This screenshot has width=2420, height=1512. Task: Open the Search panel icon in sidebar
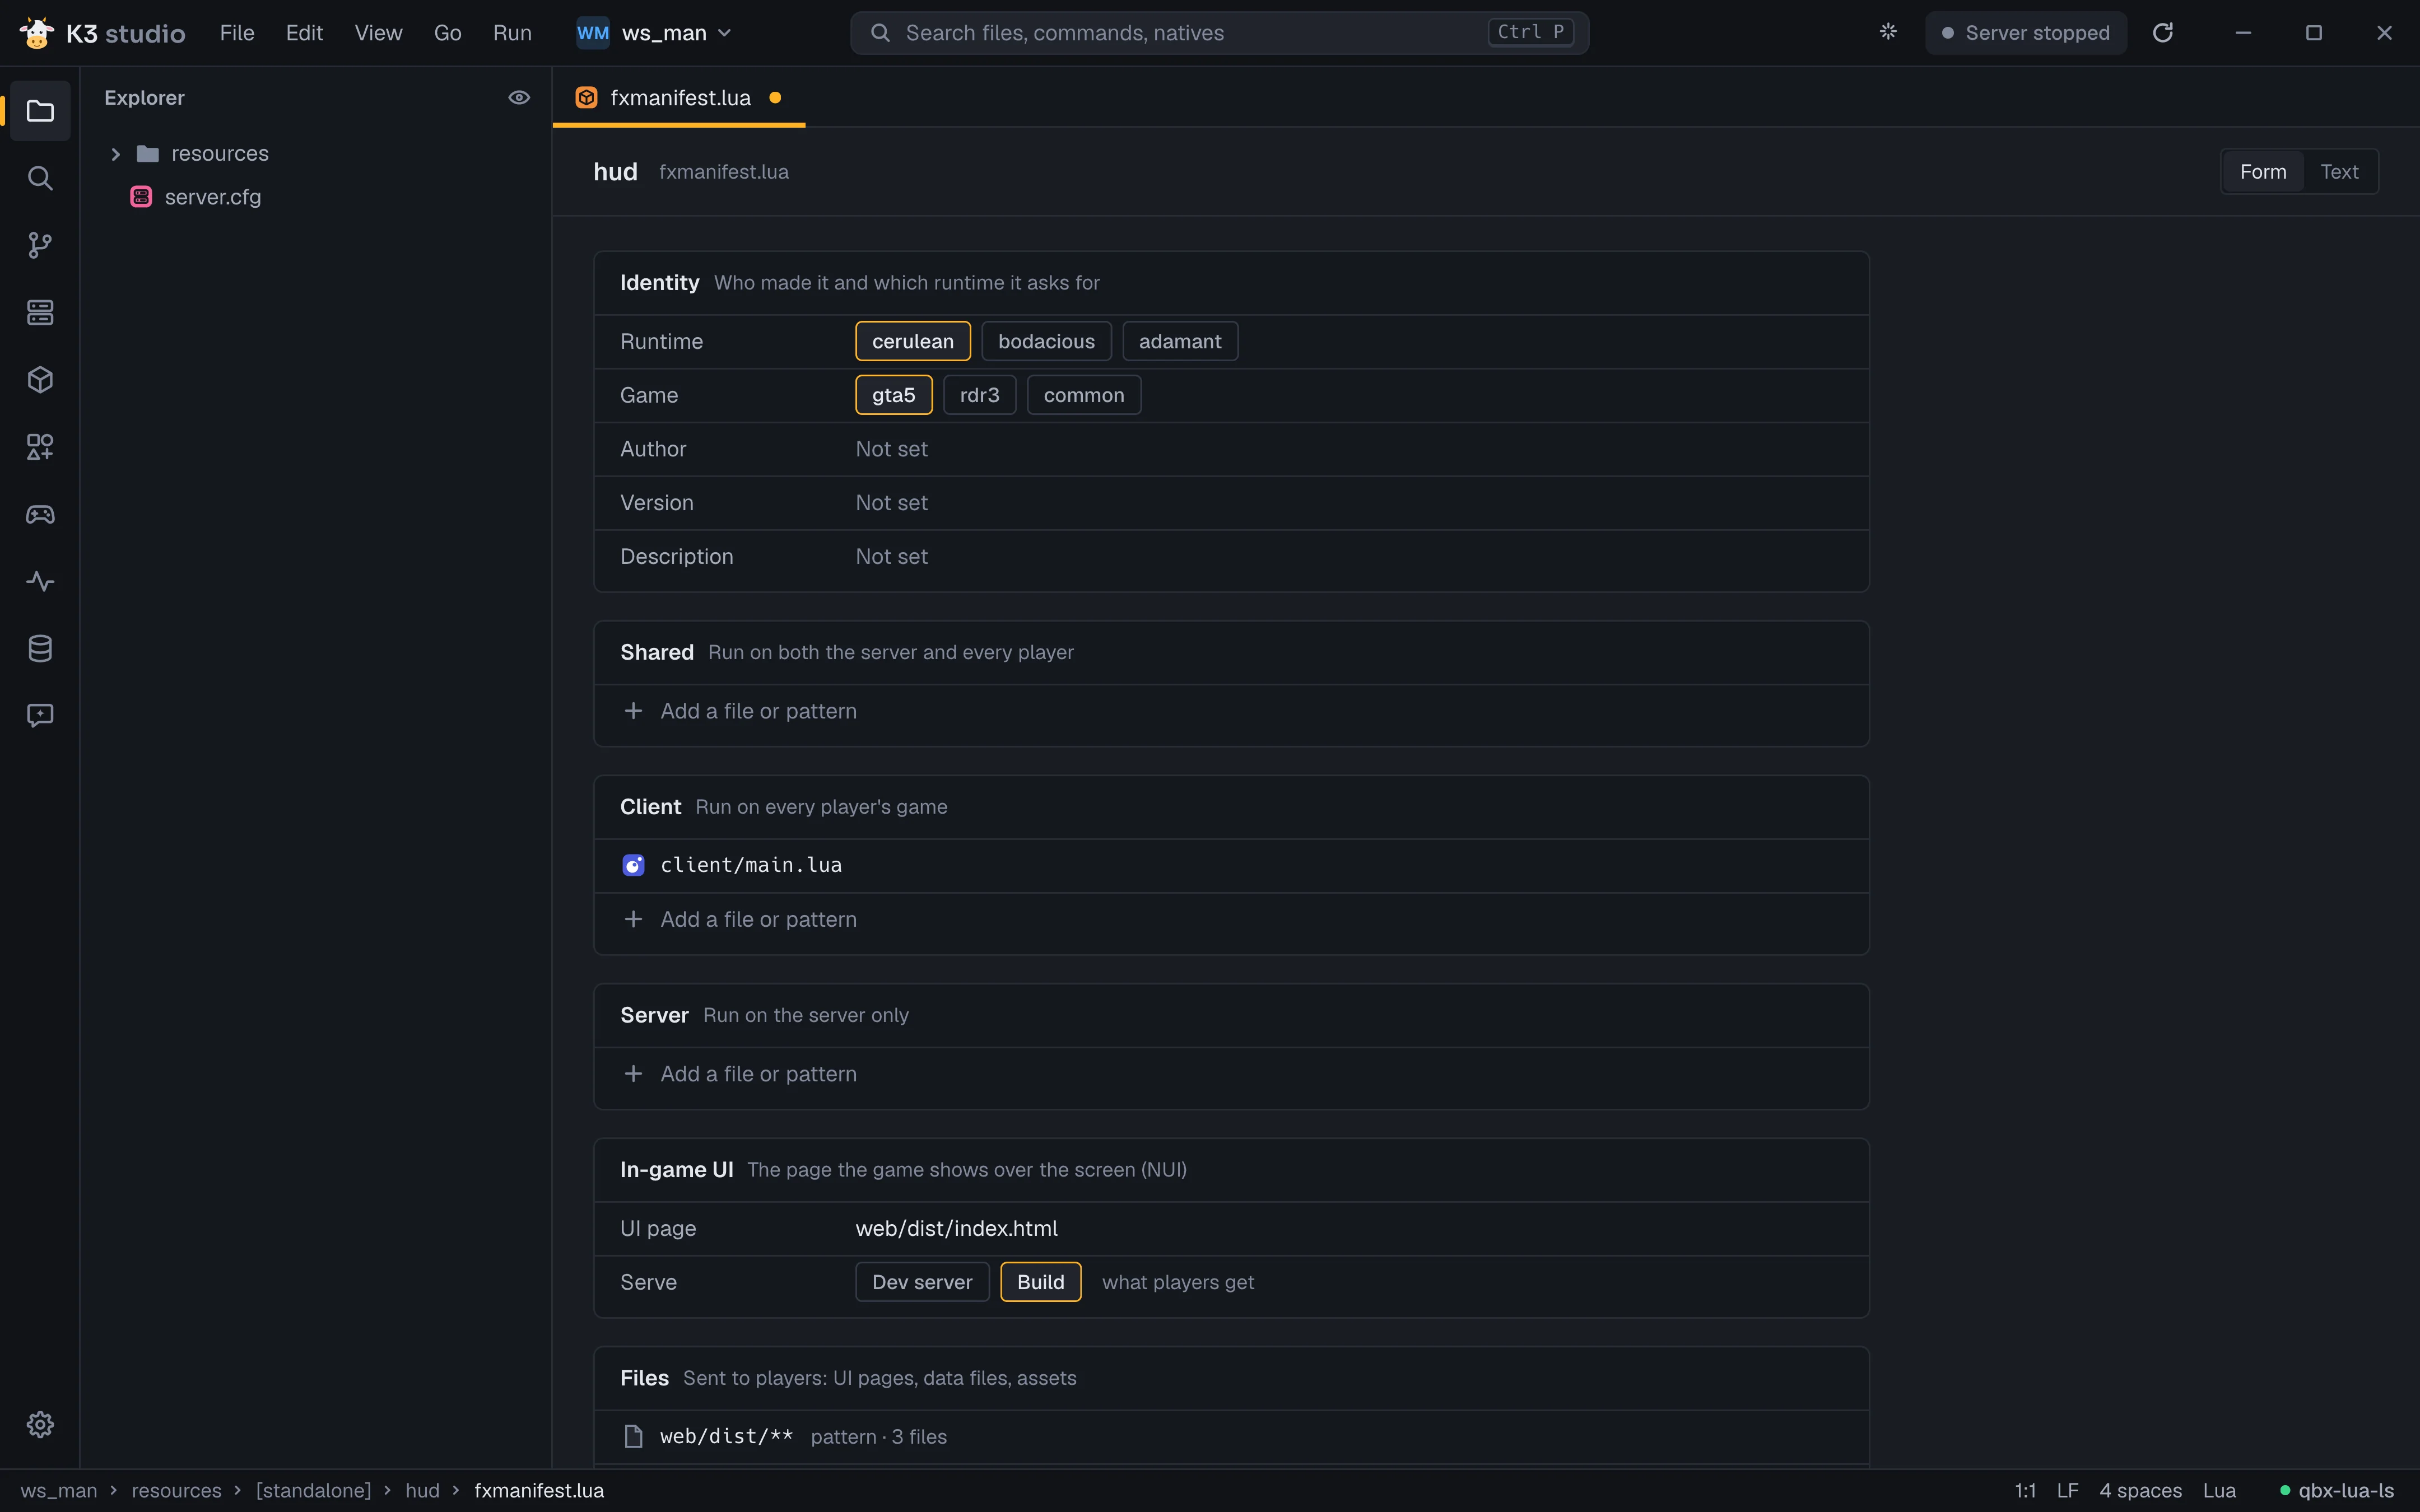pyautogui.click(x=40, y=178)
